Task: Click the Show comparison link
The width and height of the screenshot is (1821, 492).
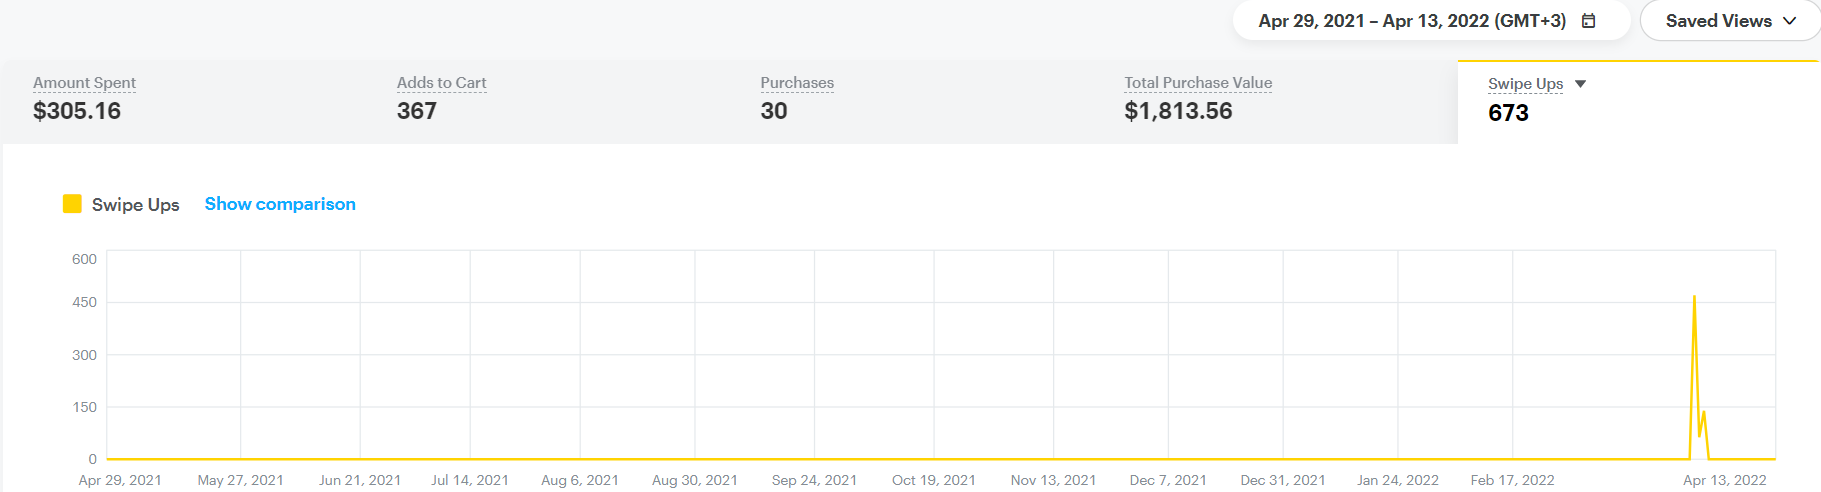Action: [x=280, y=204]
